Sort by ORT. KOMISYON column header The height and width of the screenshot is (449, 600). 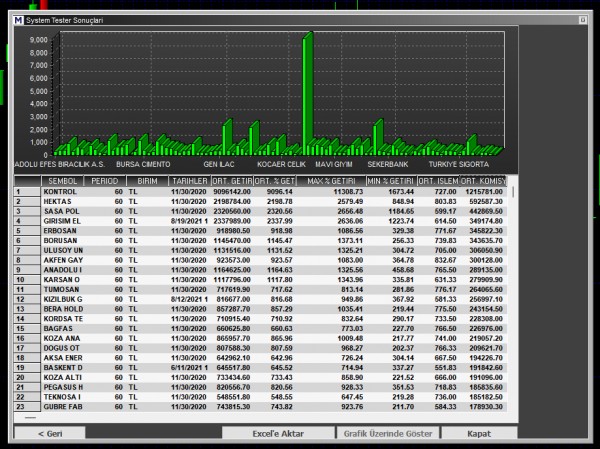coord(483,181)
